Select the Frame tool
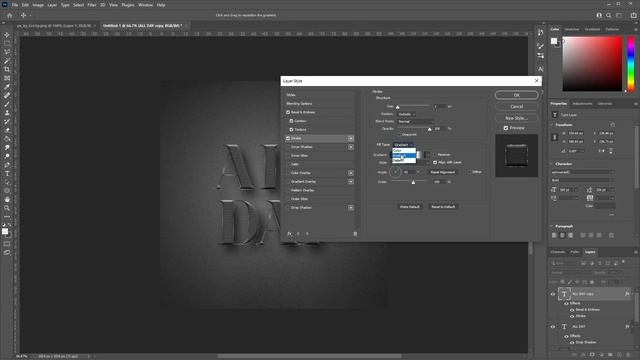640x360 pixels. pyautogui.click(x=7, y=78)
